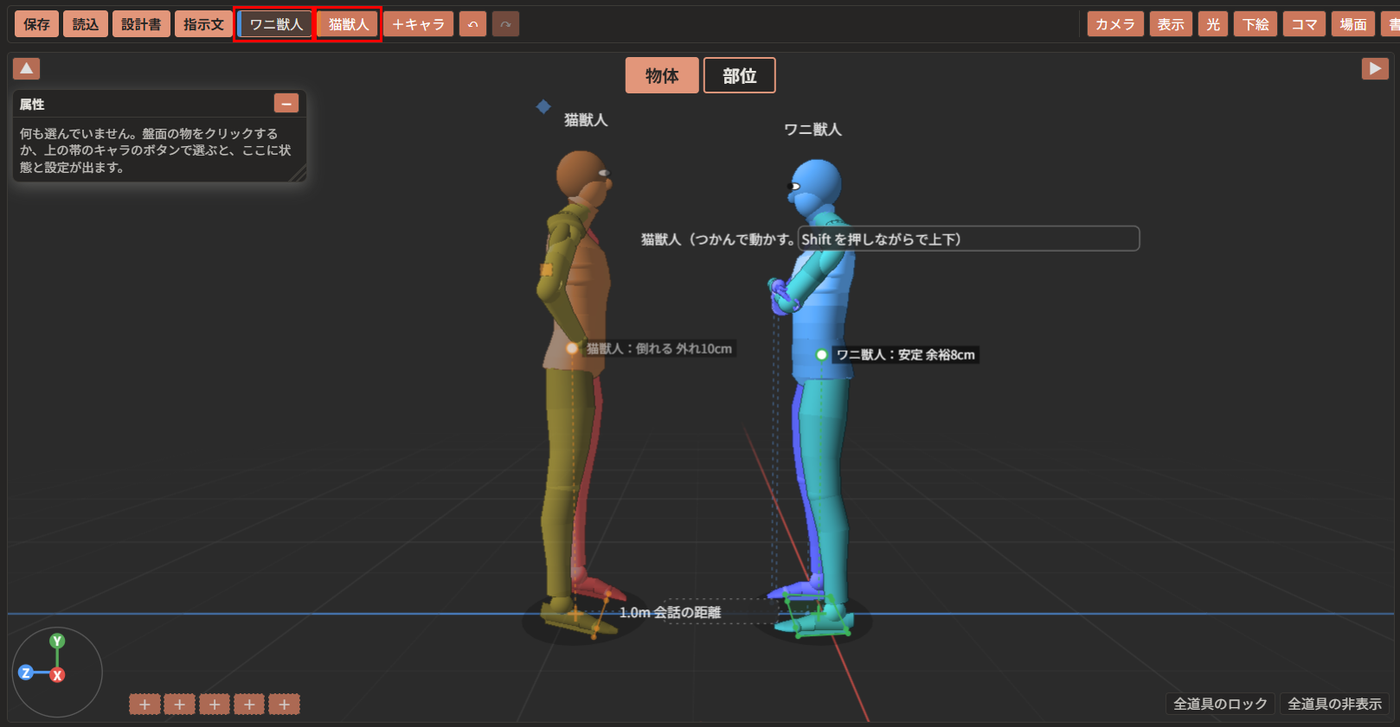The height and width of the screenshot is (727, 1400).
Task: Click the blue Z axis on the view gizmo
Action: (26, 672)
